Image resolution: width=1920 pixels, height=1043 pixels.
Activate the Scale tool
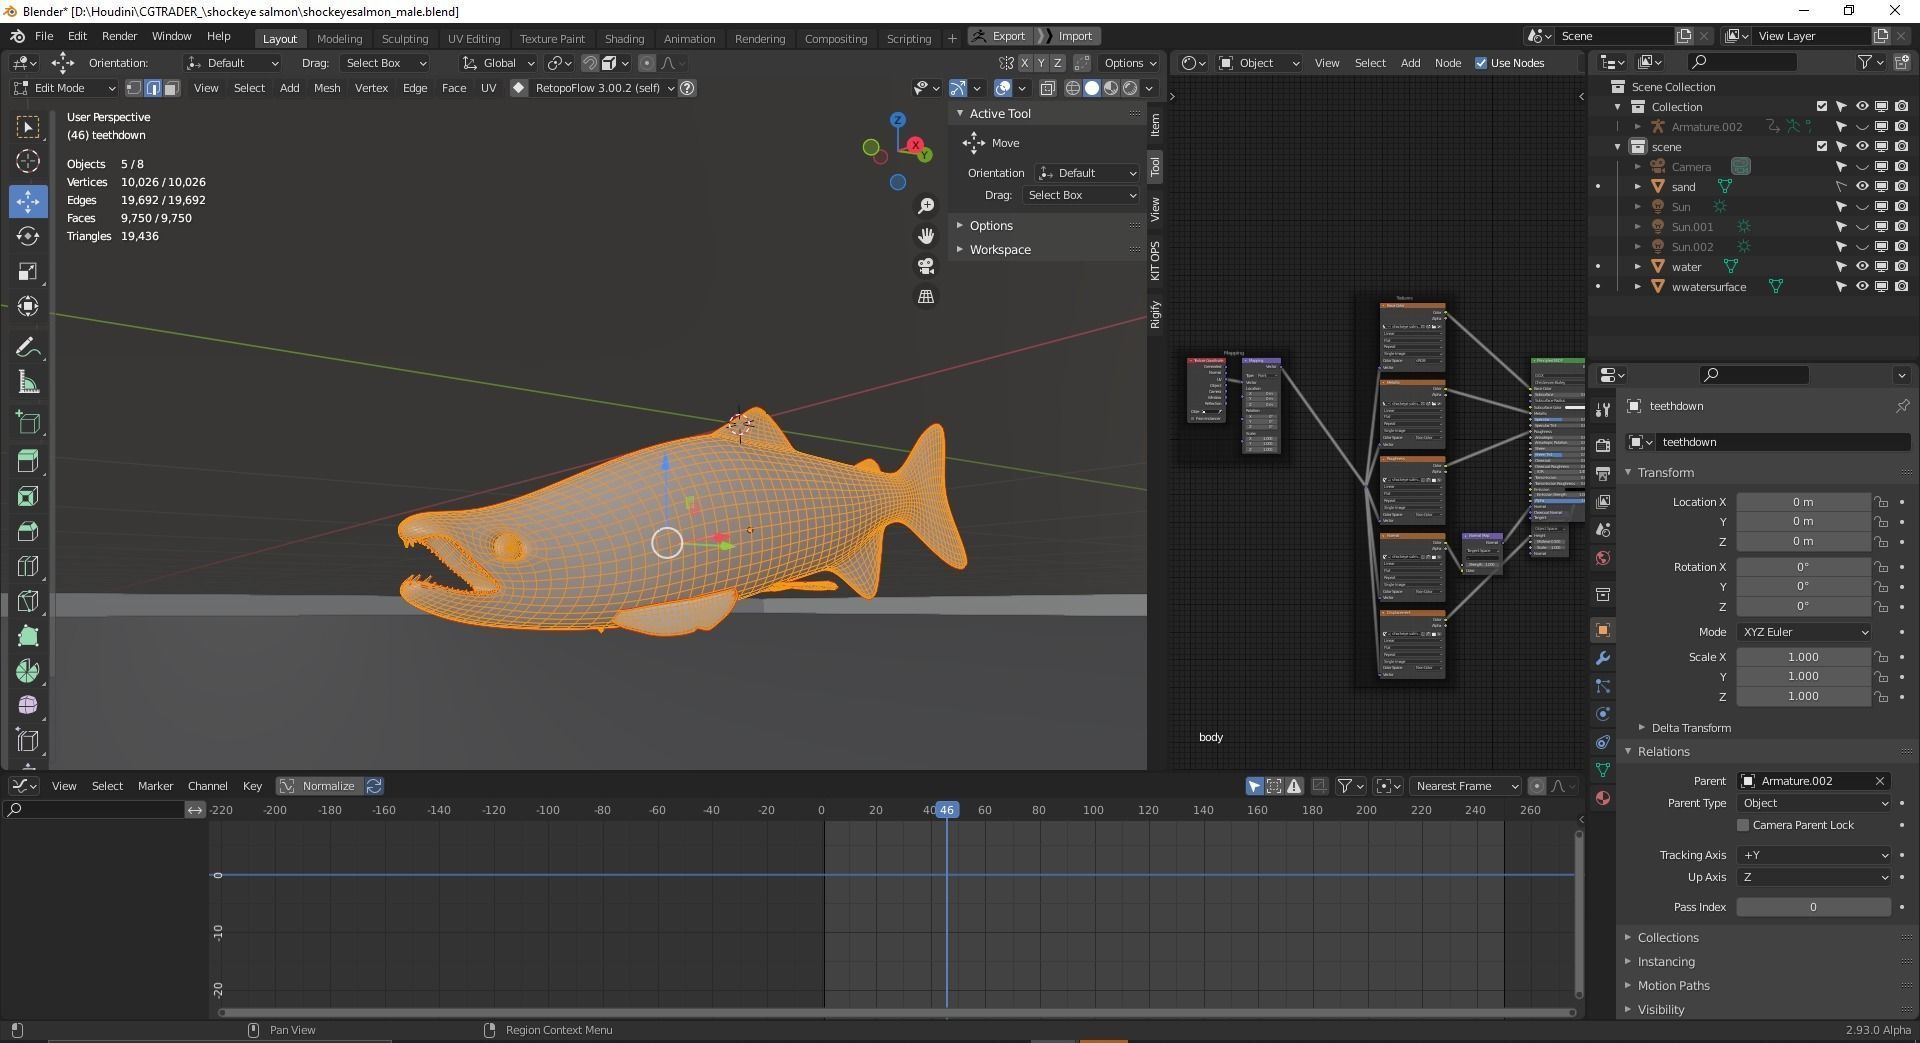(x=28, y=272)
